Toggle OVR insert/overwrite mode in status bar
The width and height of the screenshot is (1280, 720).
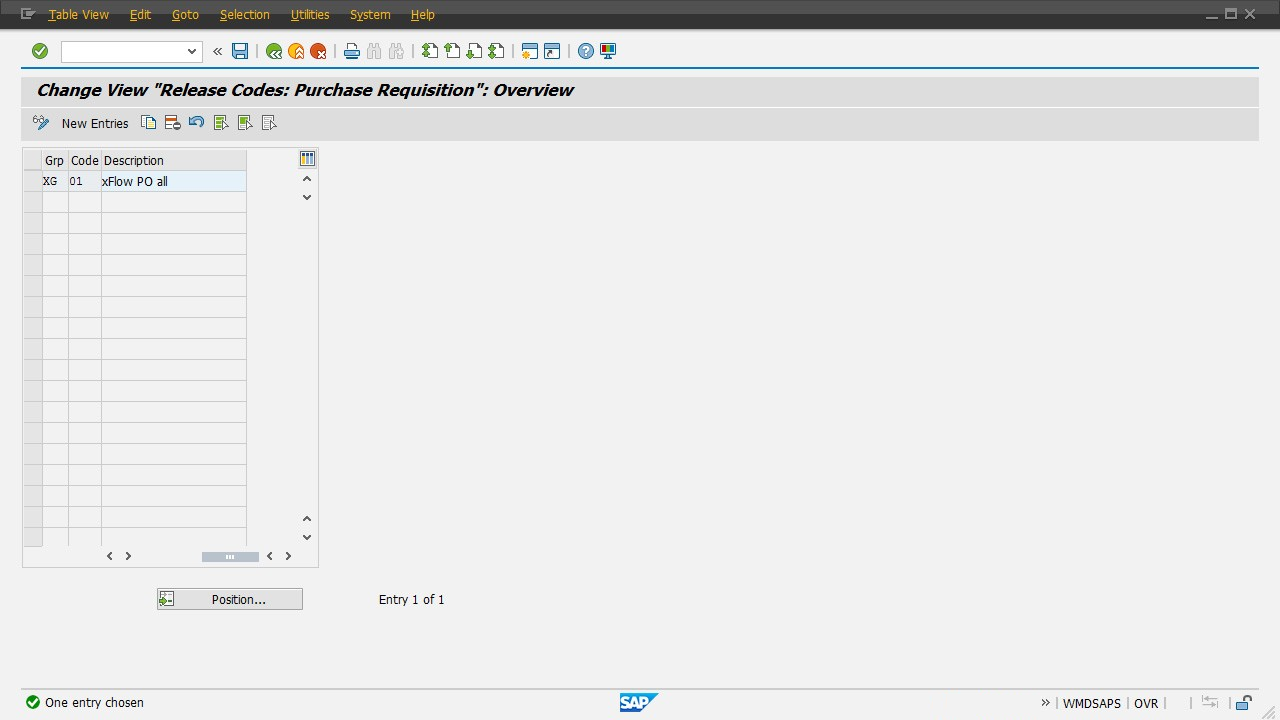[x=1146, y=703]
